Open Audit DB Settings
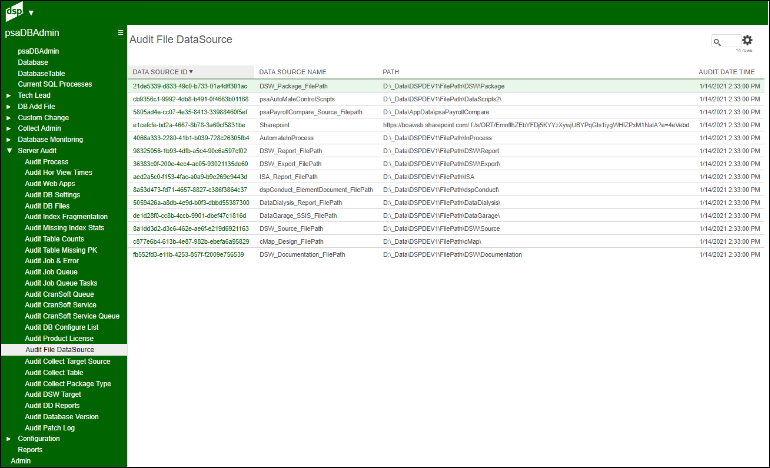Viewport: 770px width, 468px height. coord(53,194)
